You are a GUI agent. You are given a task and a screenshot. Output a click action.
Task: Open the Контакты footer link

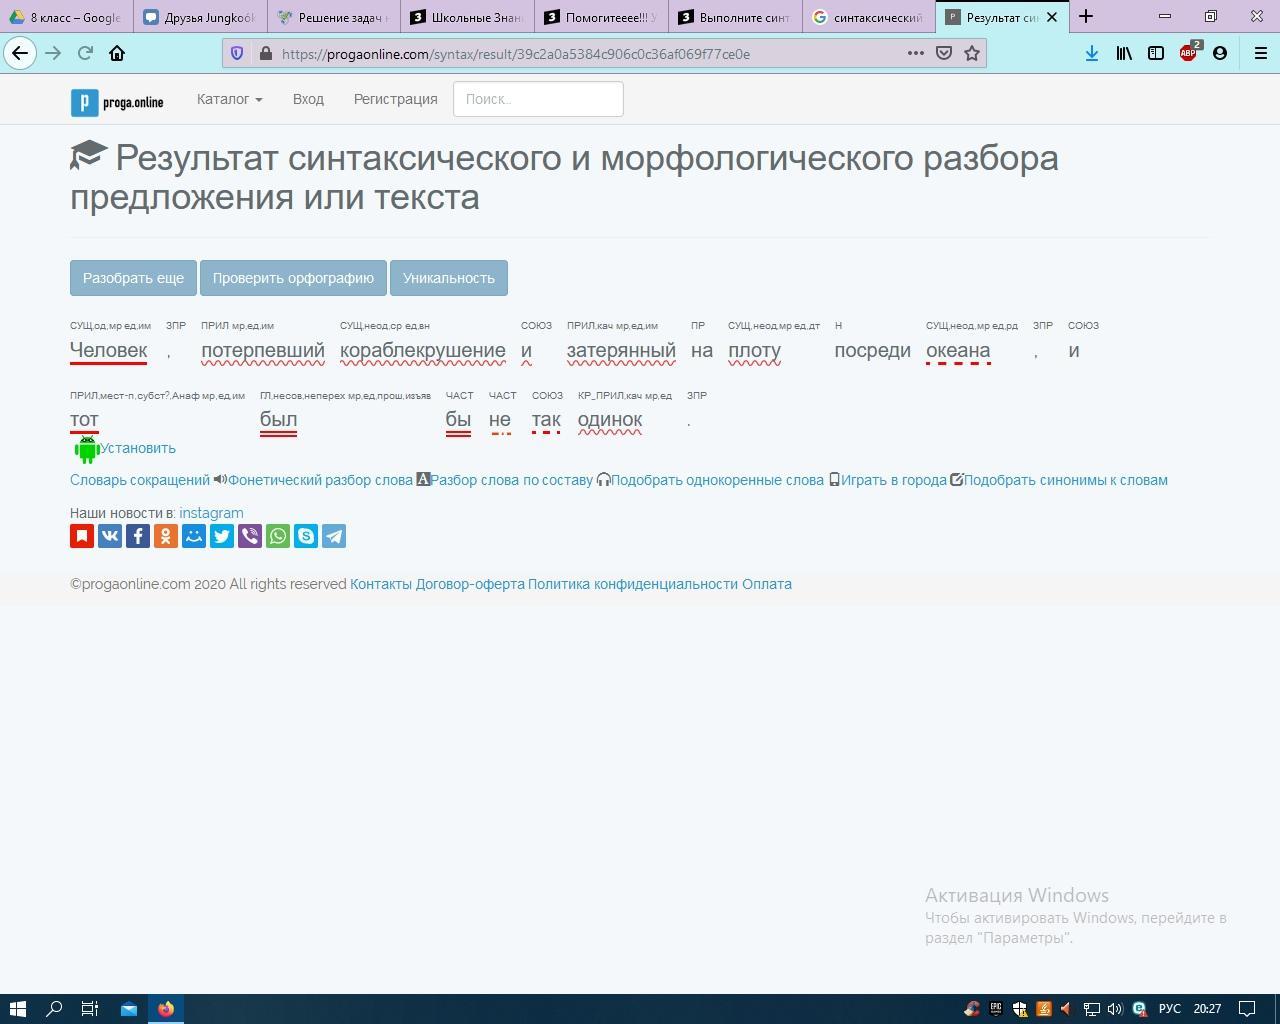point(381,584)
